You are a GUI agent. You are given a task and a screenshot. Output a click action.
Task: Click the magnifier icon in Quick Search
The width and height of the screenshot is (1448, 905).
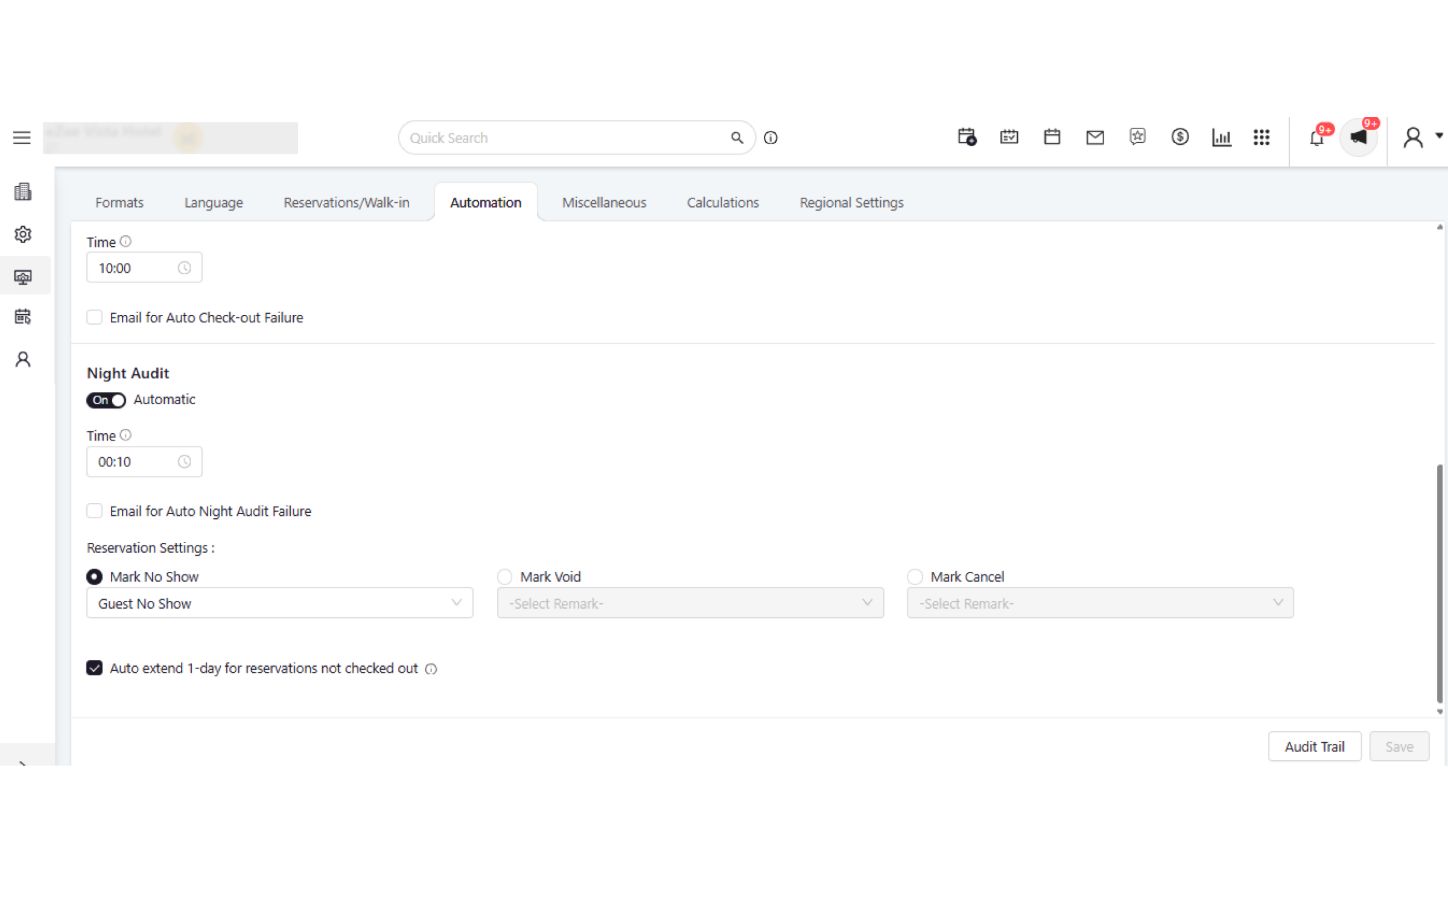pos(737,138)
